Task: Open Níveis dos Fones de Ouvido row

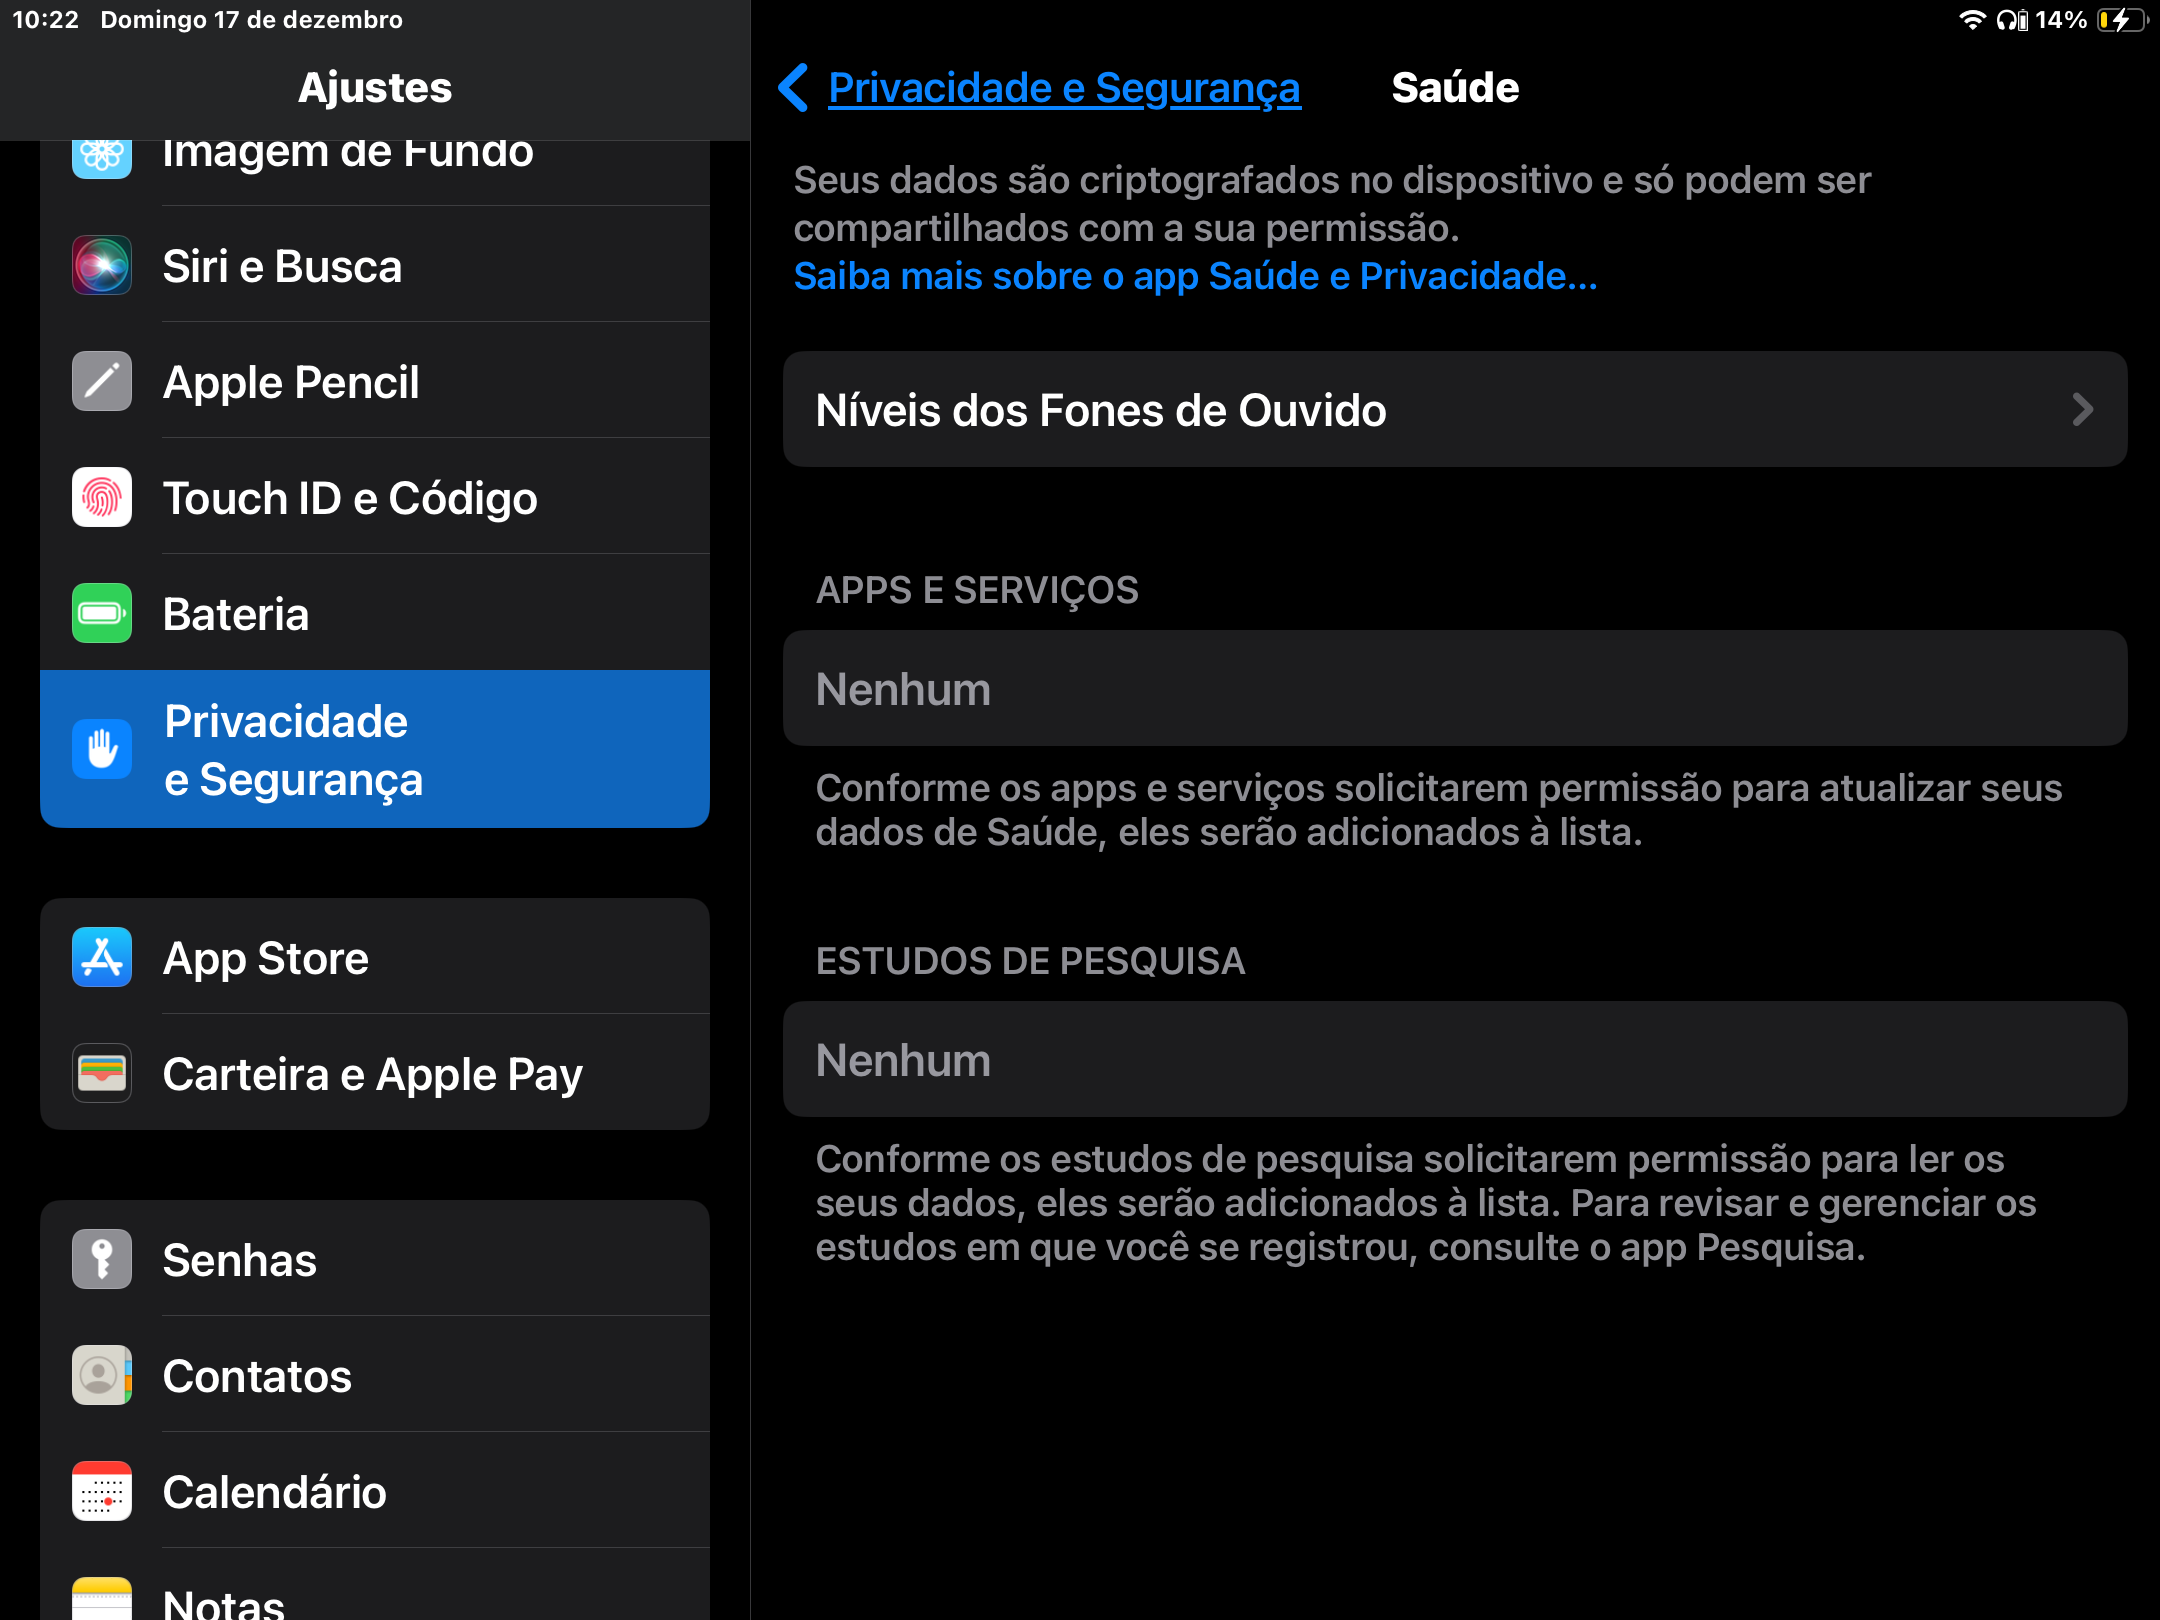Action: pos(1454,410)
